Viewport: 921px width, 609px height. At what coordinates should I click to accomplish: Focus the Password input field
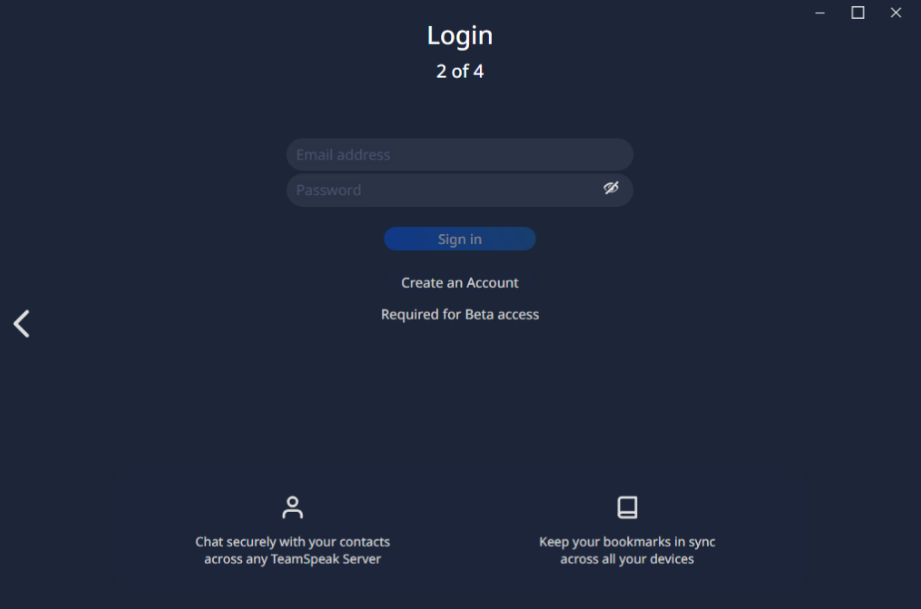click(460, 190)
